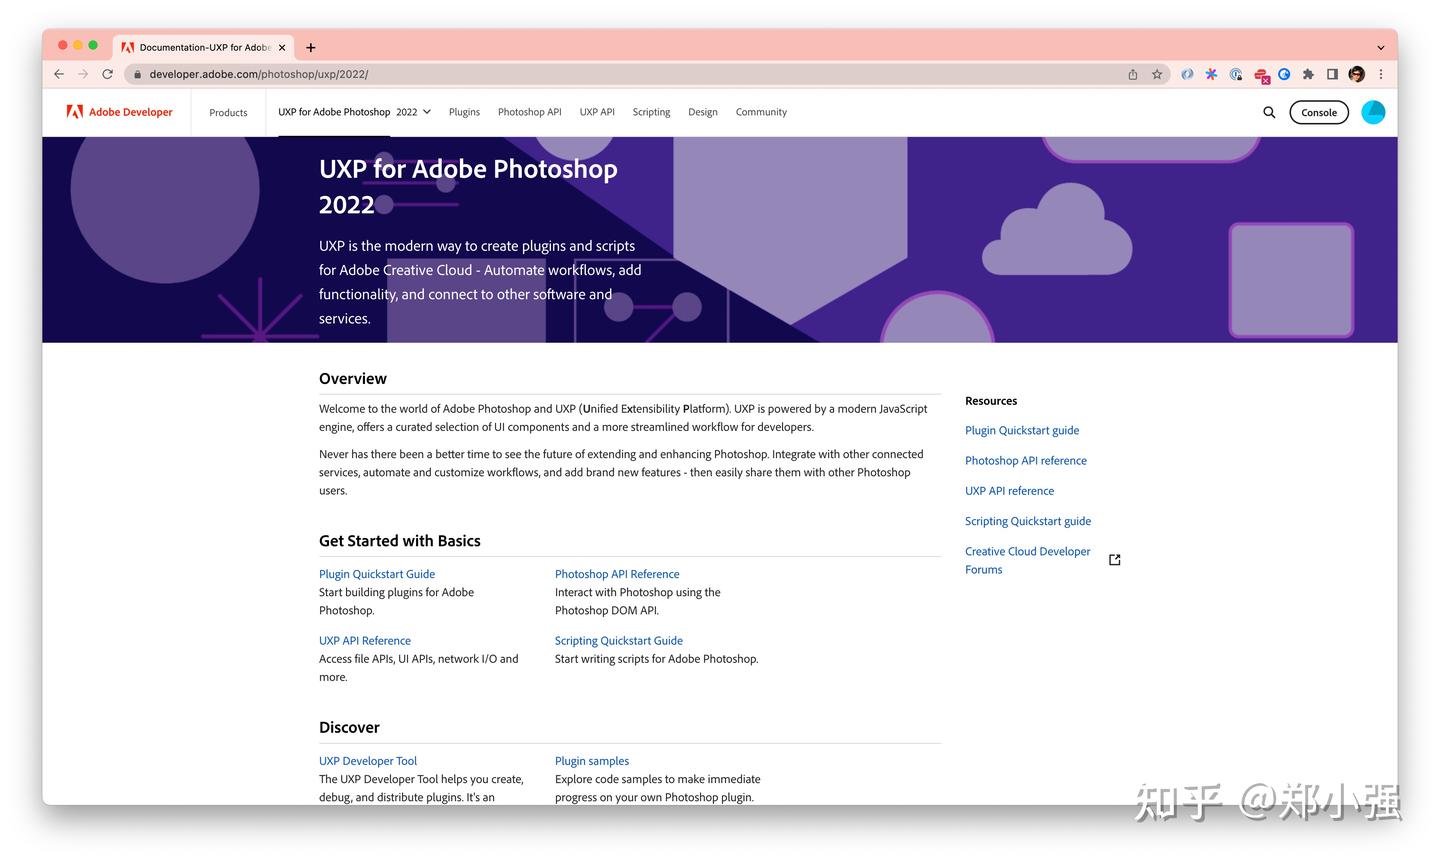Select Plugins in the site navigation

coord(464,112)
